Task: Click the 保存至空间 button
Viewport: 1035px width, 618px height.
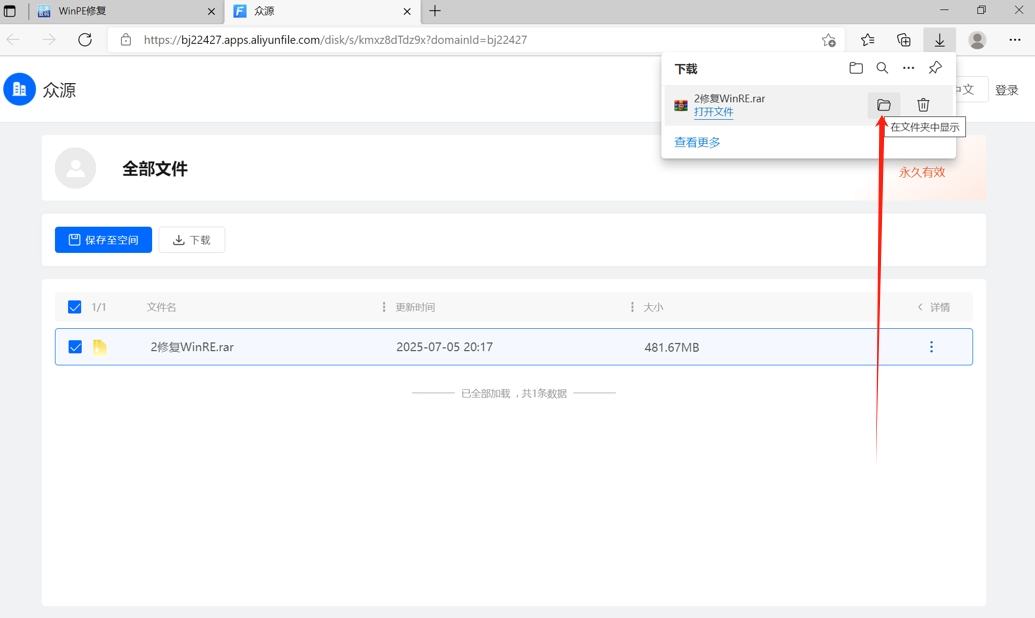Action: pyautogui.click(x=104, y=240)
